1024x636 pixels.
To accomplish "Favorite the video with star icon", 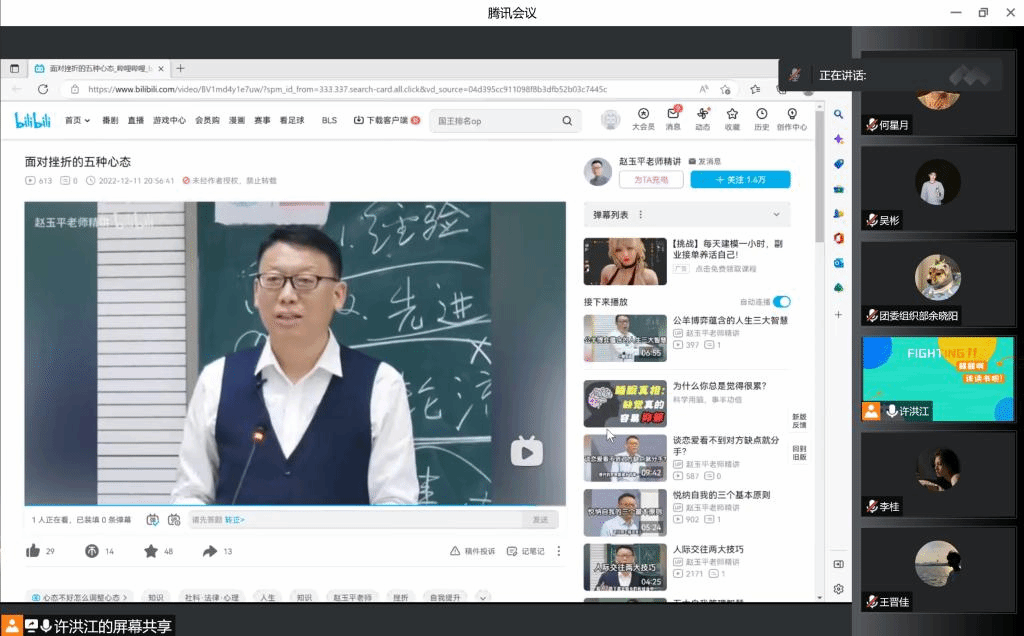I will tap(151, 551).
